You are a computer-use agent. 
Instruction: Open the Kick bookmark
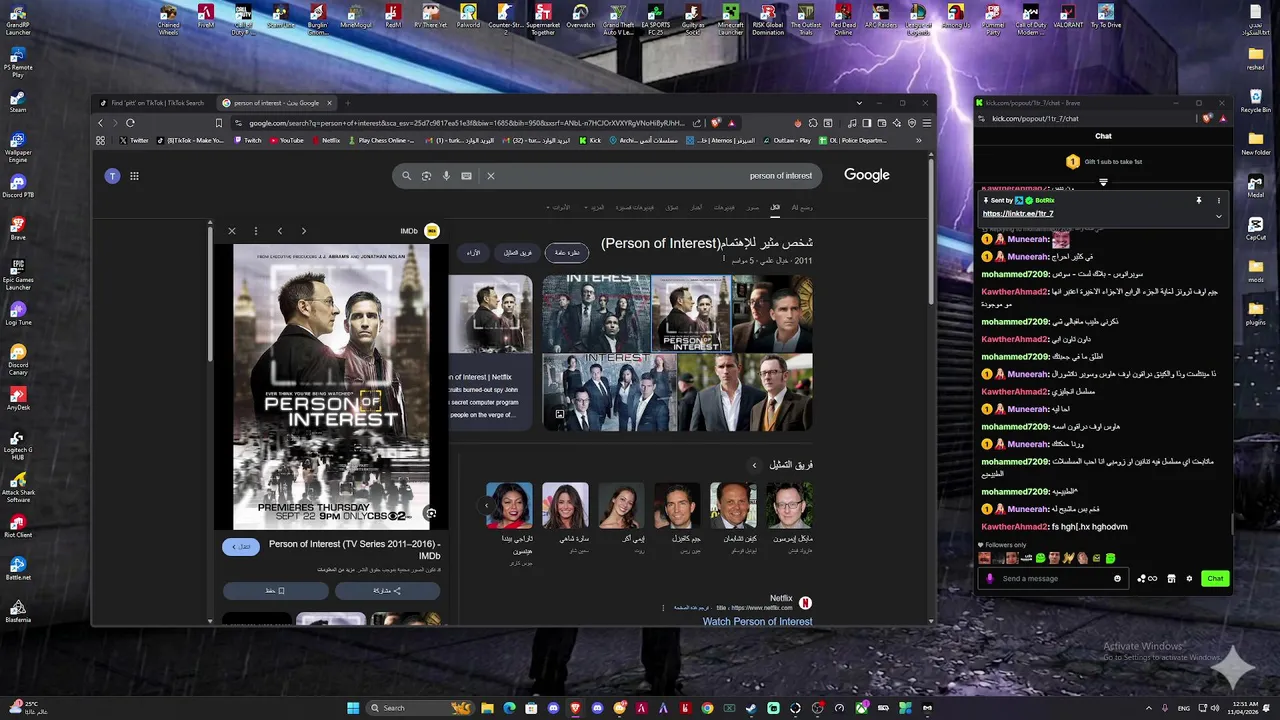[590, 141]
